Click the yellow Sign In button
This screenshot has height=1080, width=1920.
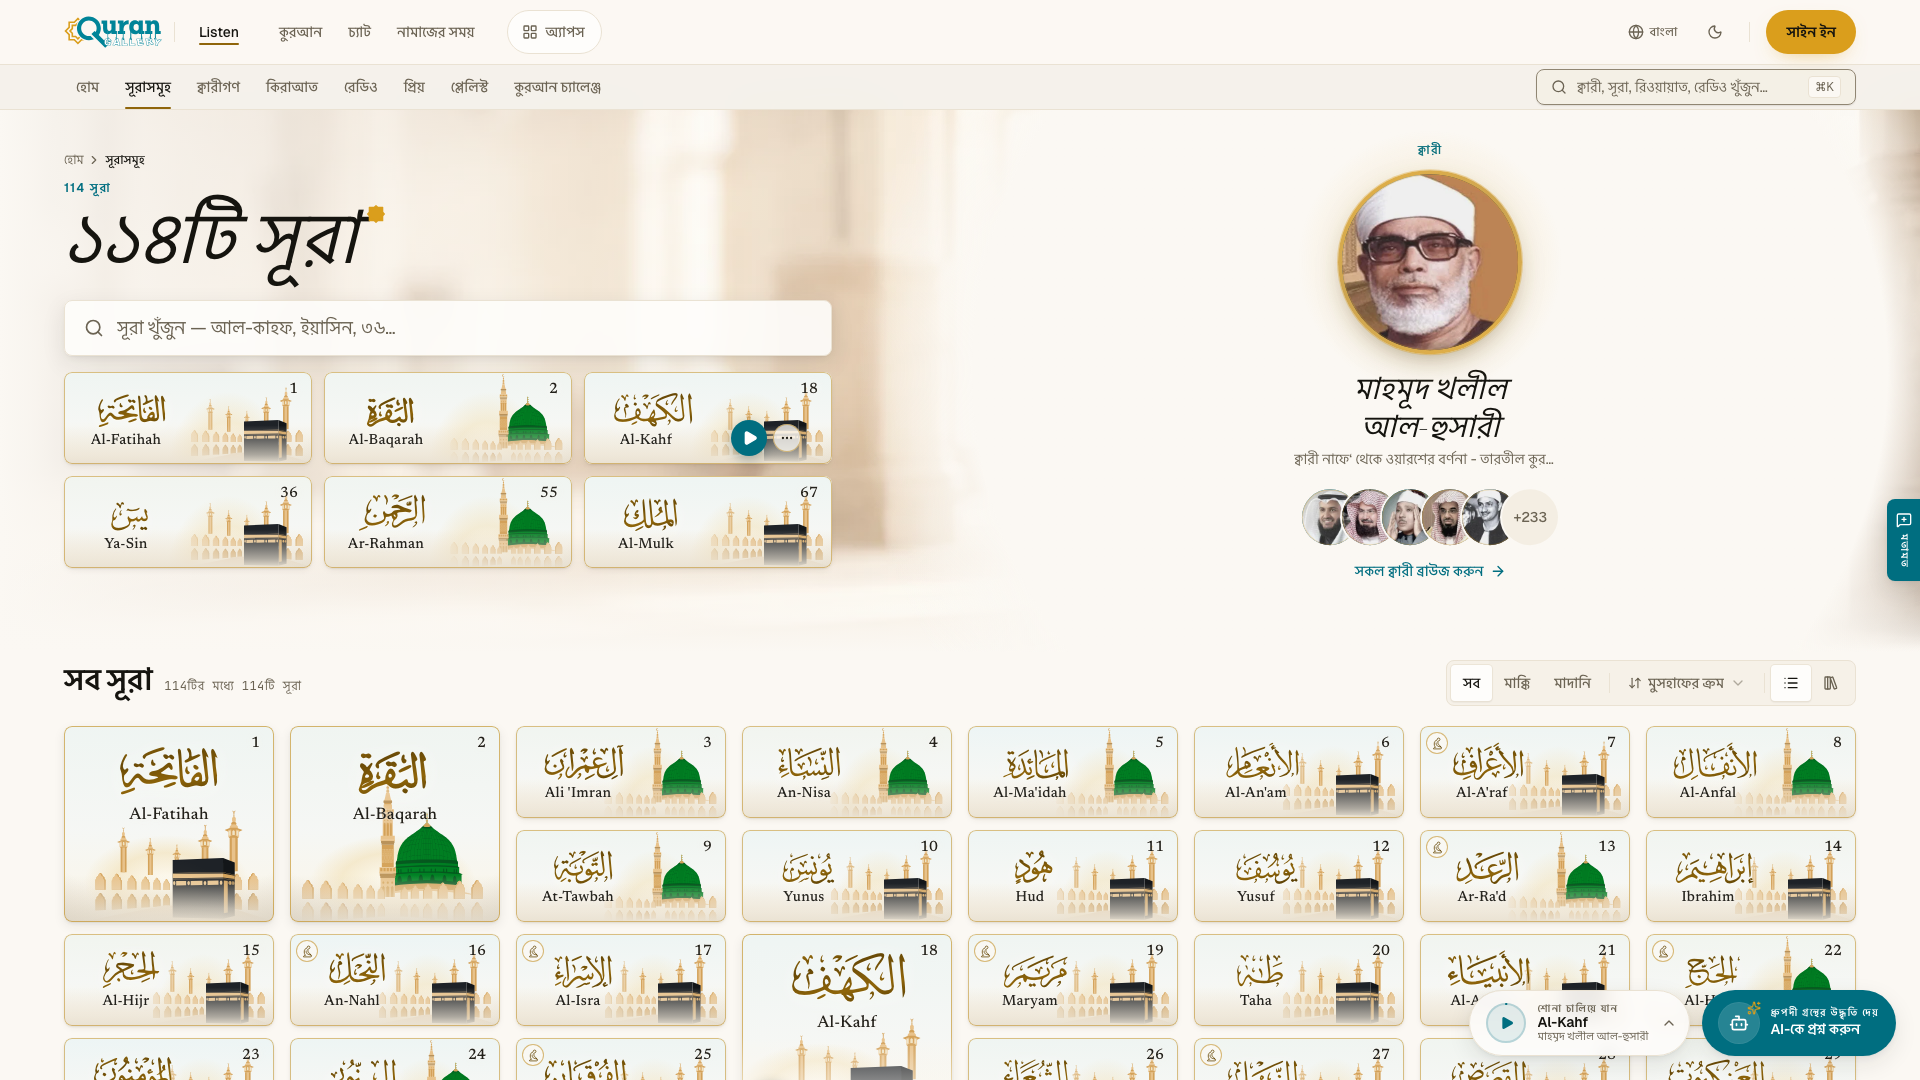[1810, 32]
